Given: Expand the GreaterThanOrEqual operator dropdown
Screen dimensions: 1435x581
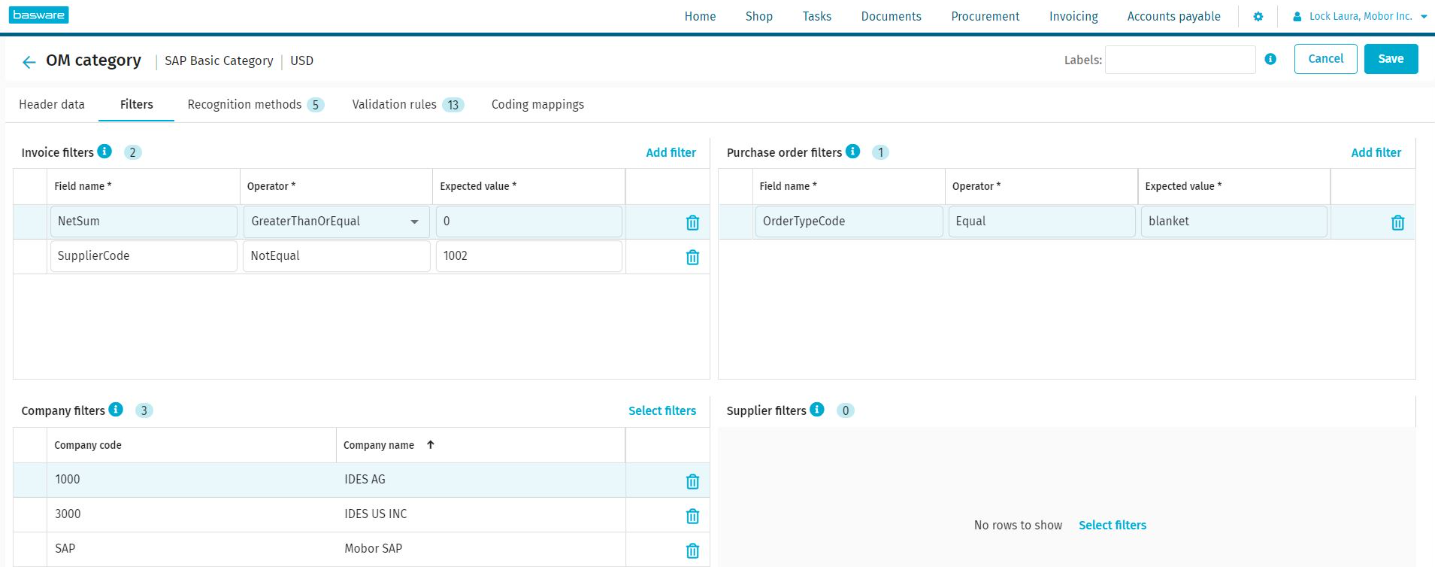Looking at the screenshot, I should (x=414, y=222).
